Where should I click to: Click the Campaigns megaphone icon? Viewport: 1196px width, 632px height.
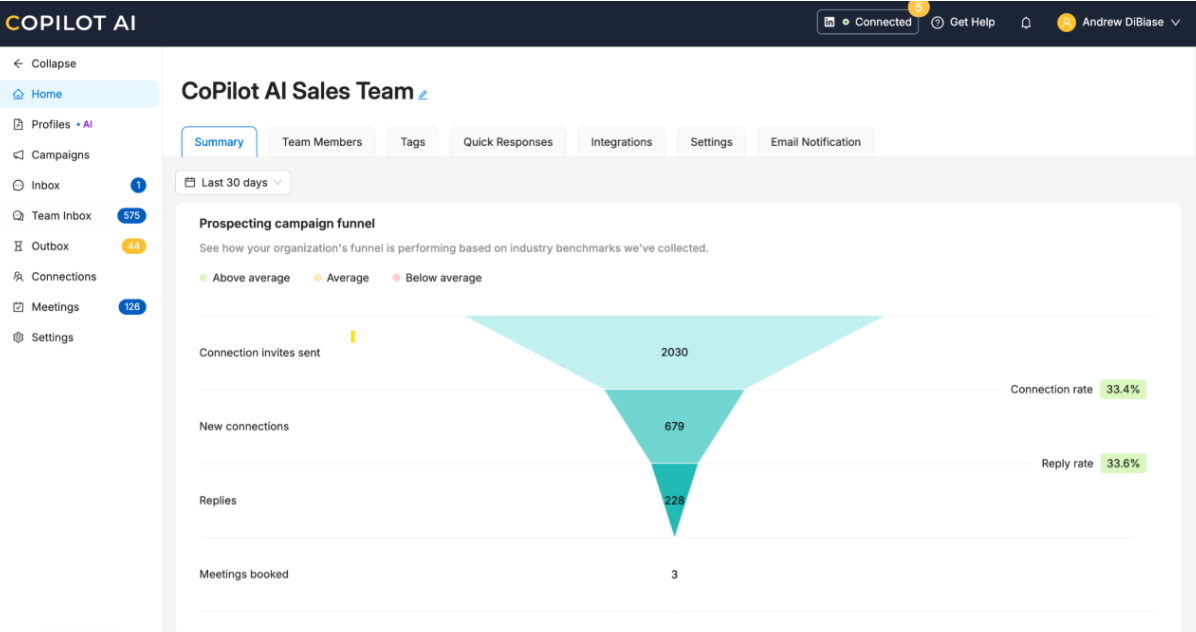(x=18, y=155)
